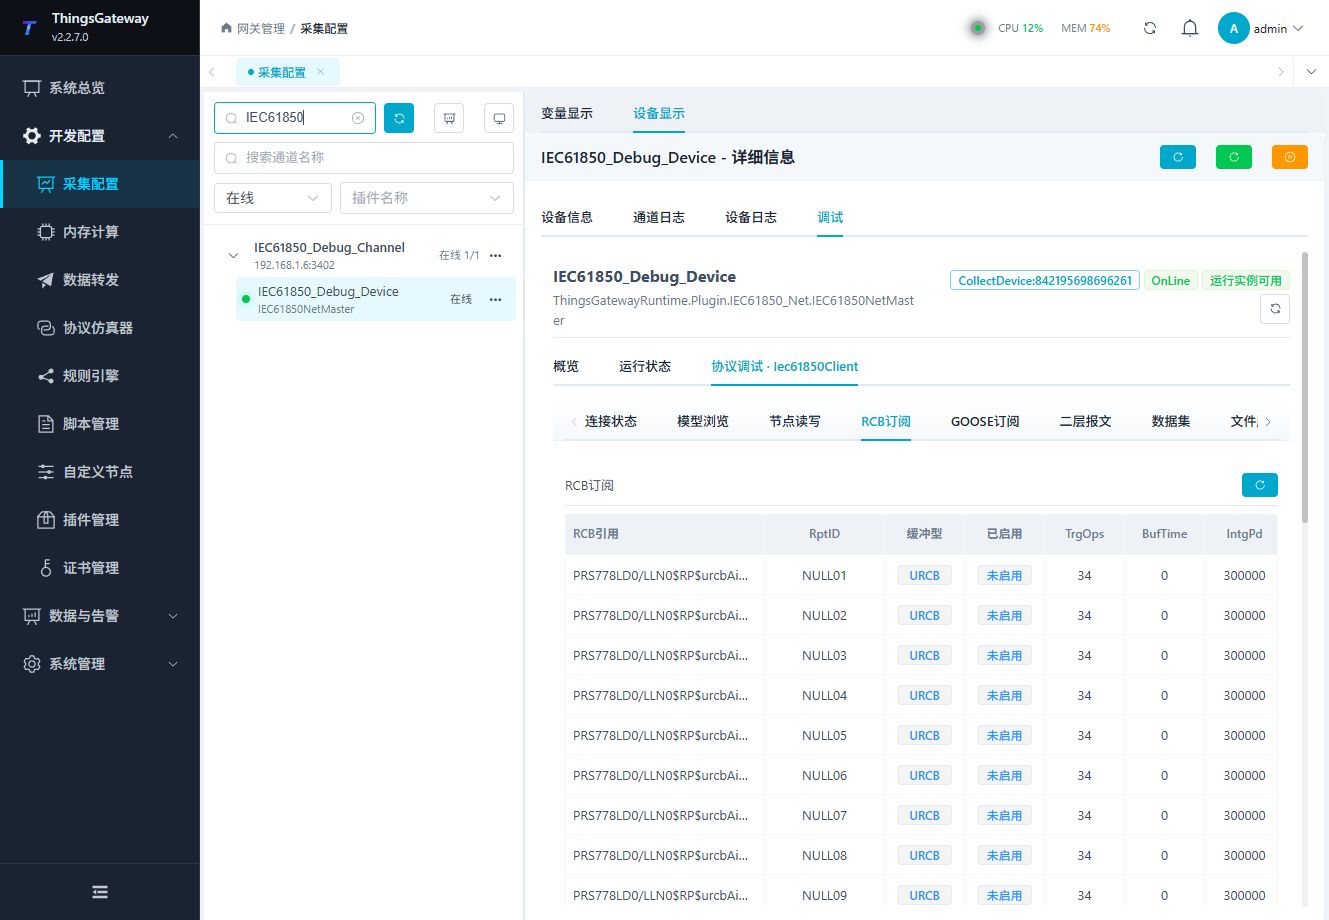Open more options for IEC61850_Debug_Device
The image size is (1329, 920).
click(x=495, y=299)
